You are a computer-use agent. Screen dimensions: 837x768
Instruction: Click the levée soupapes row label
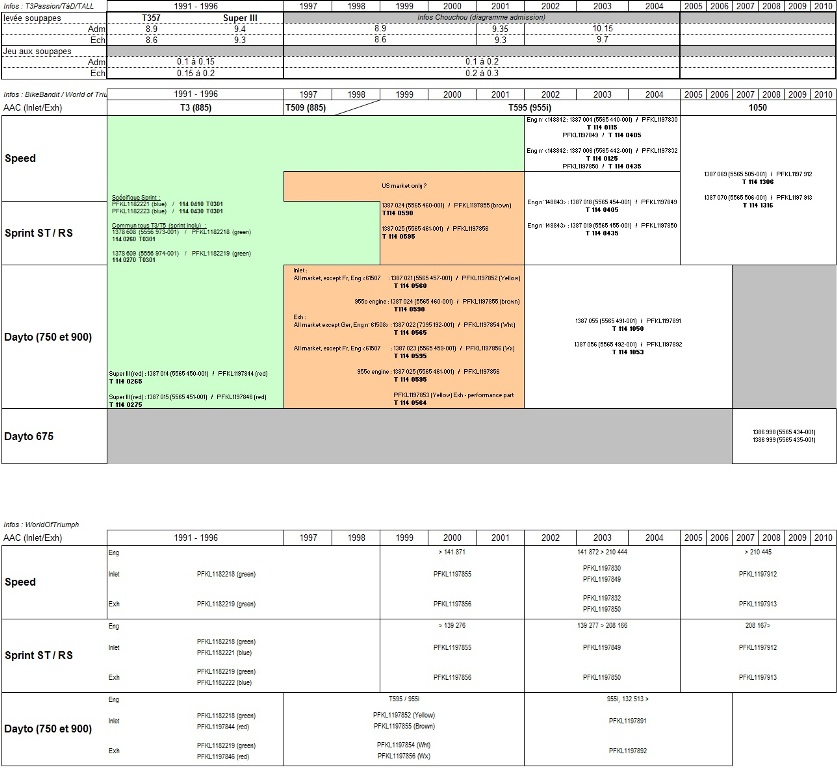pyautogui.click(x=32, y=18)
